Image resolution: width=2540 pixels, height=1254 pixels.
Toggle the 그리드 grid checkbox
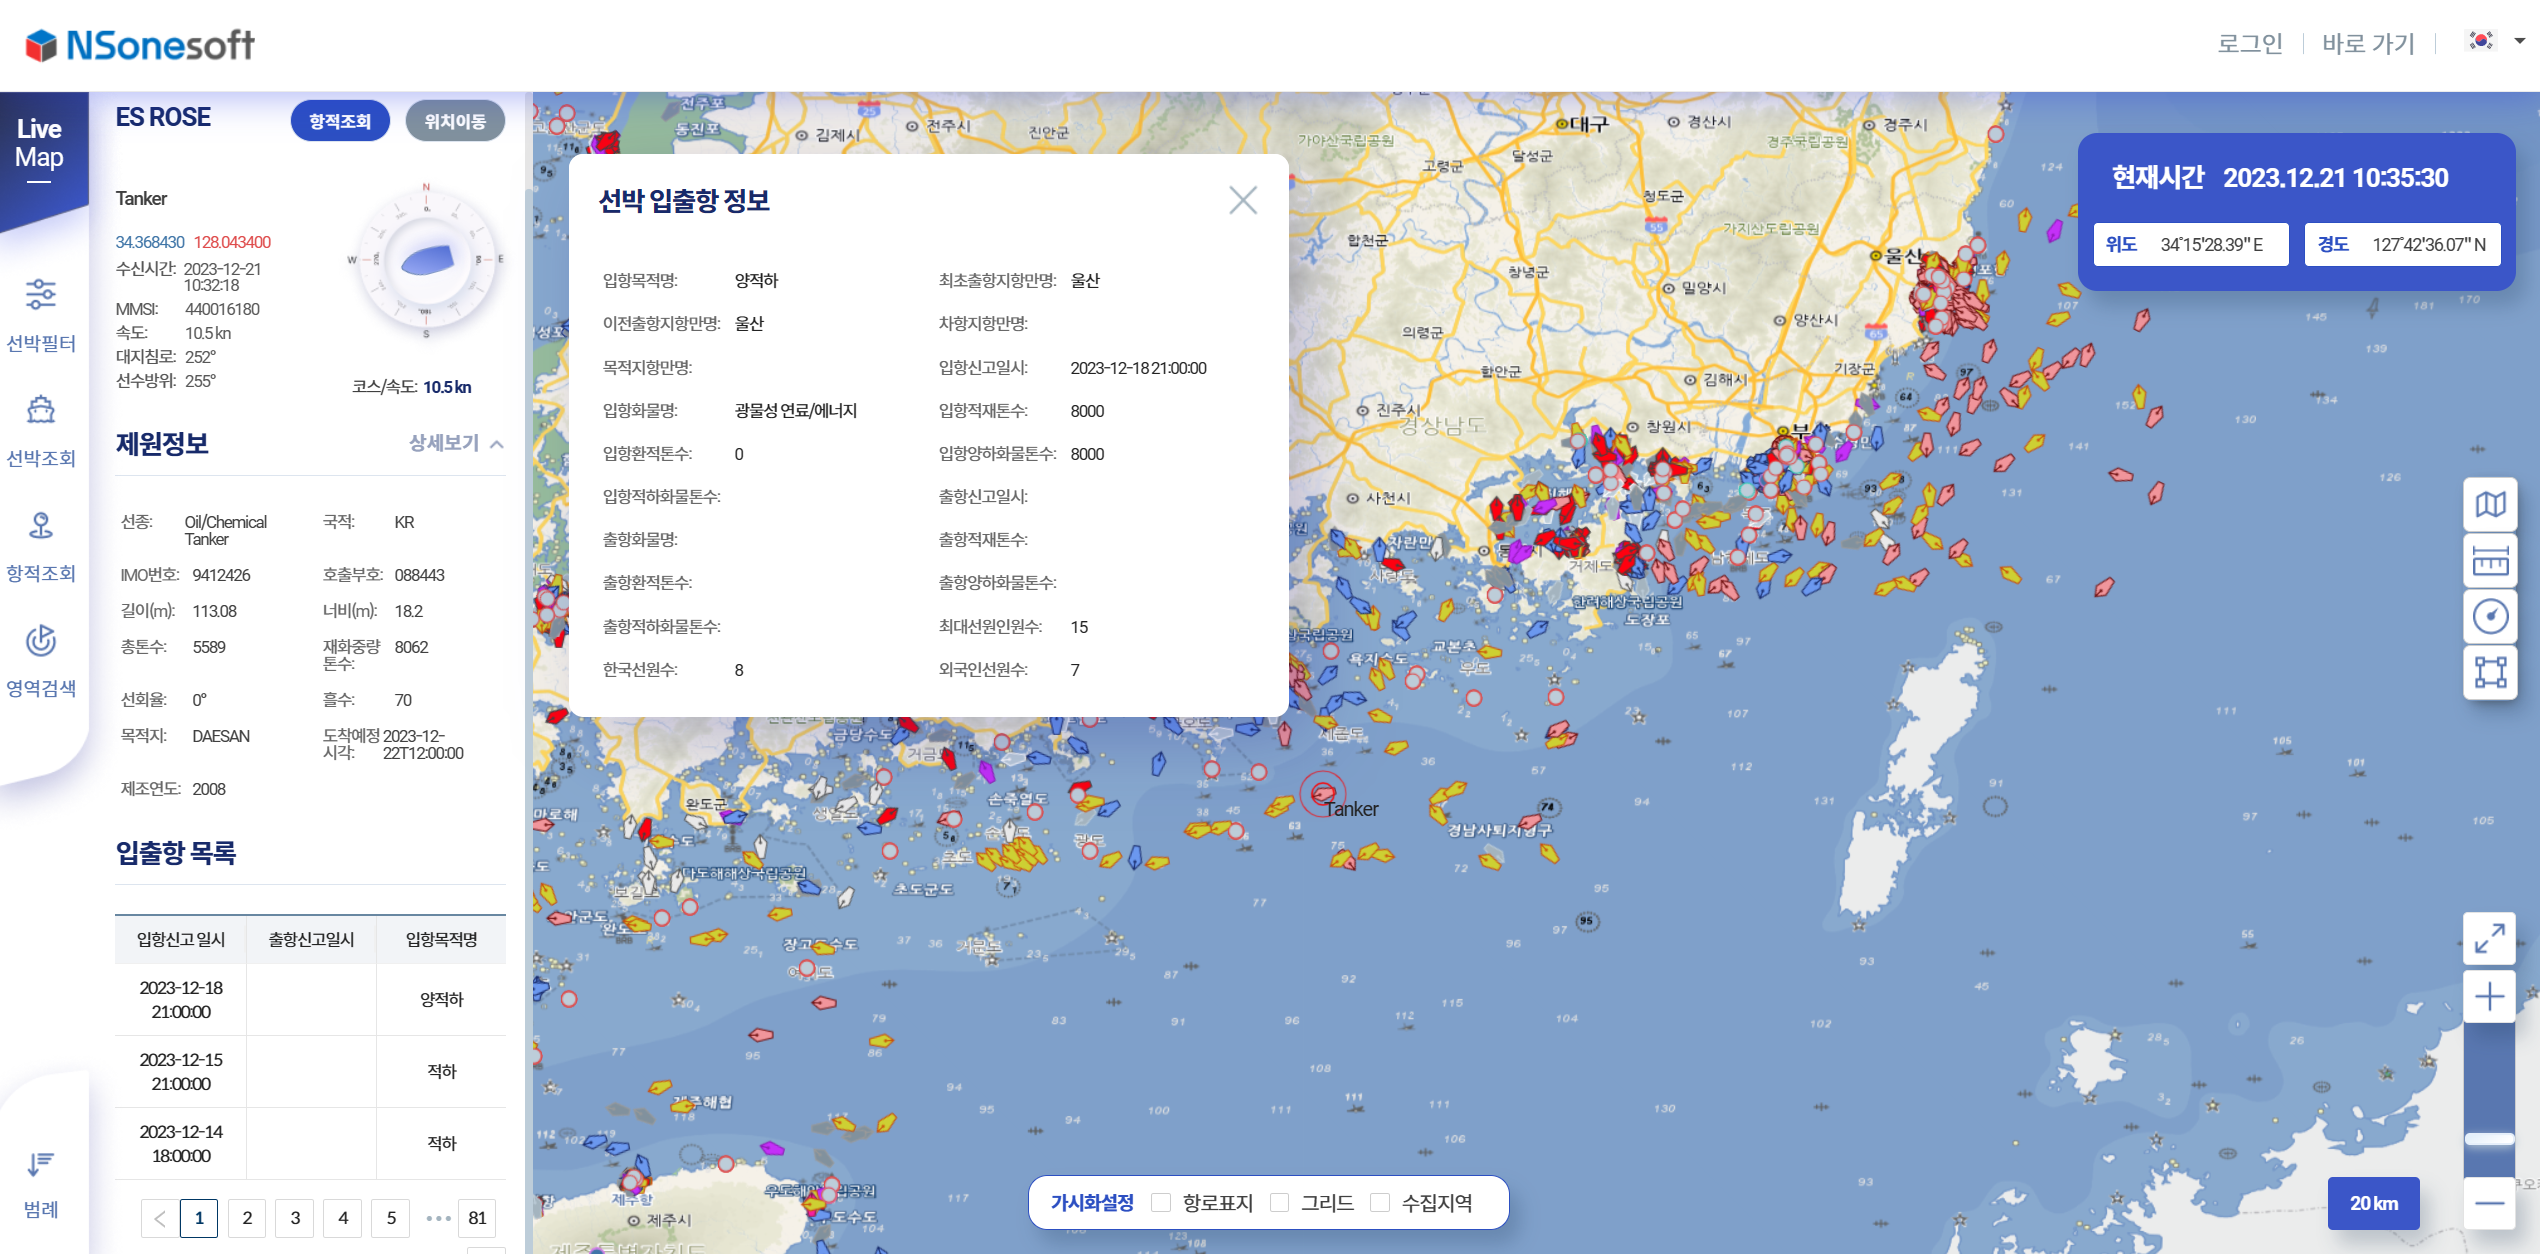point(1279,1202)
